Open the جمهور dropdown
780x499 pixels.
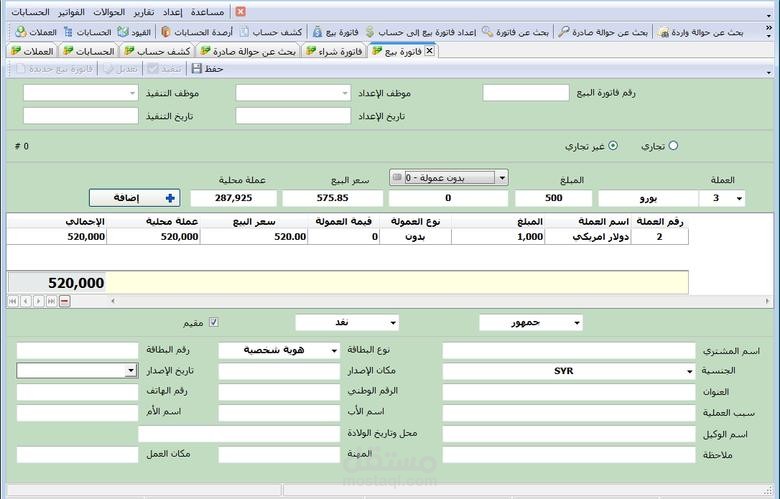coord(577,323)
